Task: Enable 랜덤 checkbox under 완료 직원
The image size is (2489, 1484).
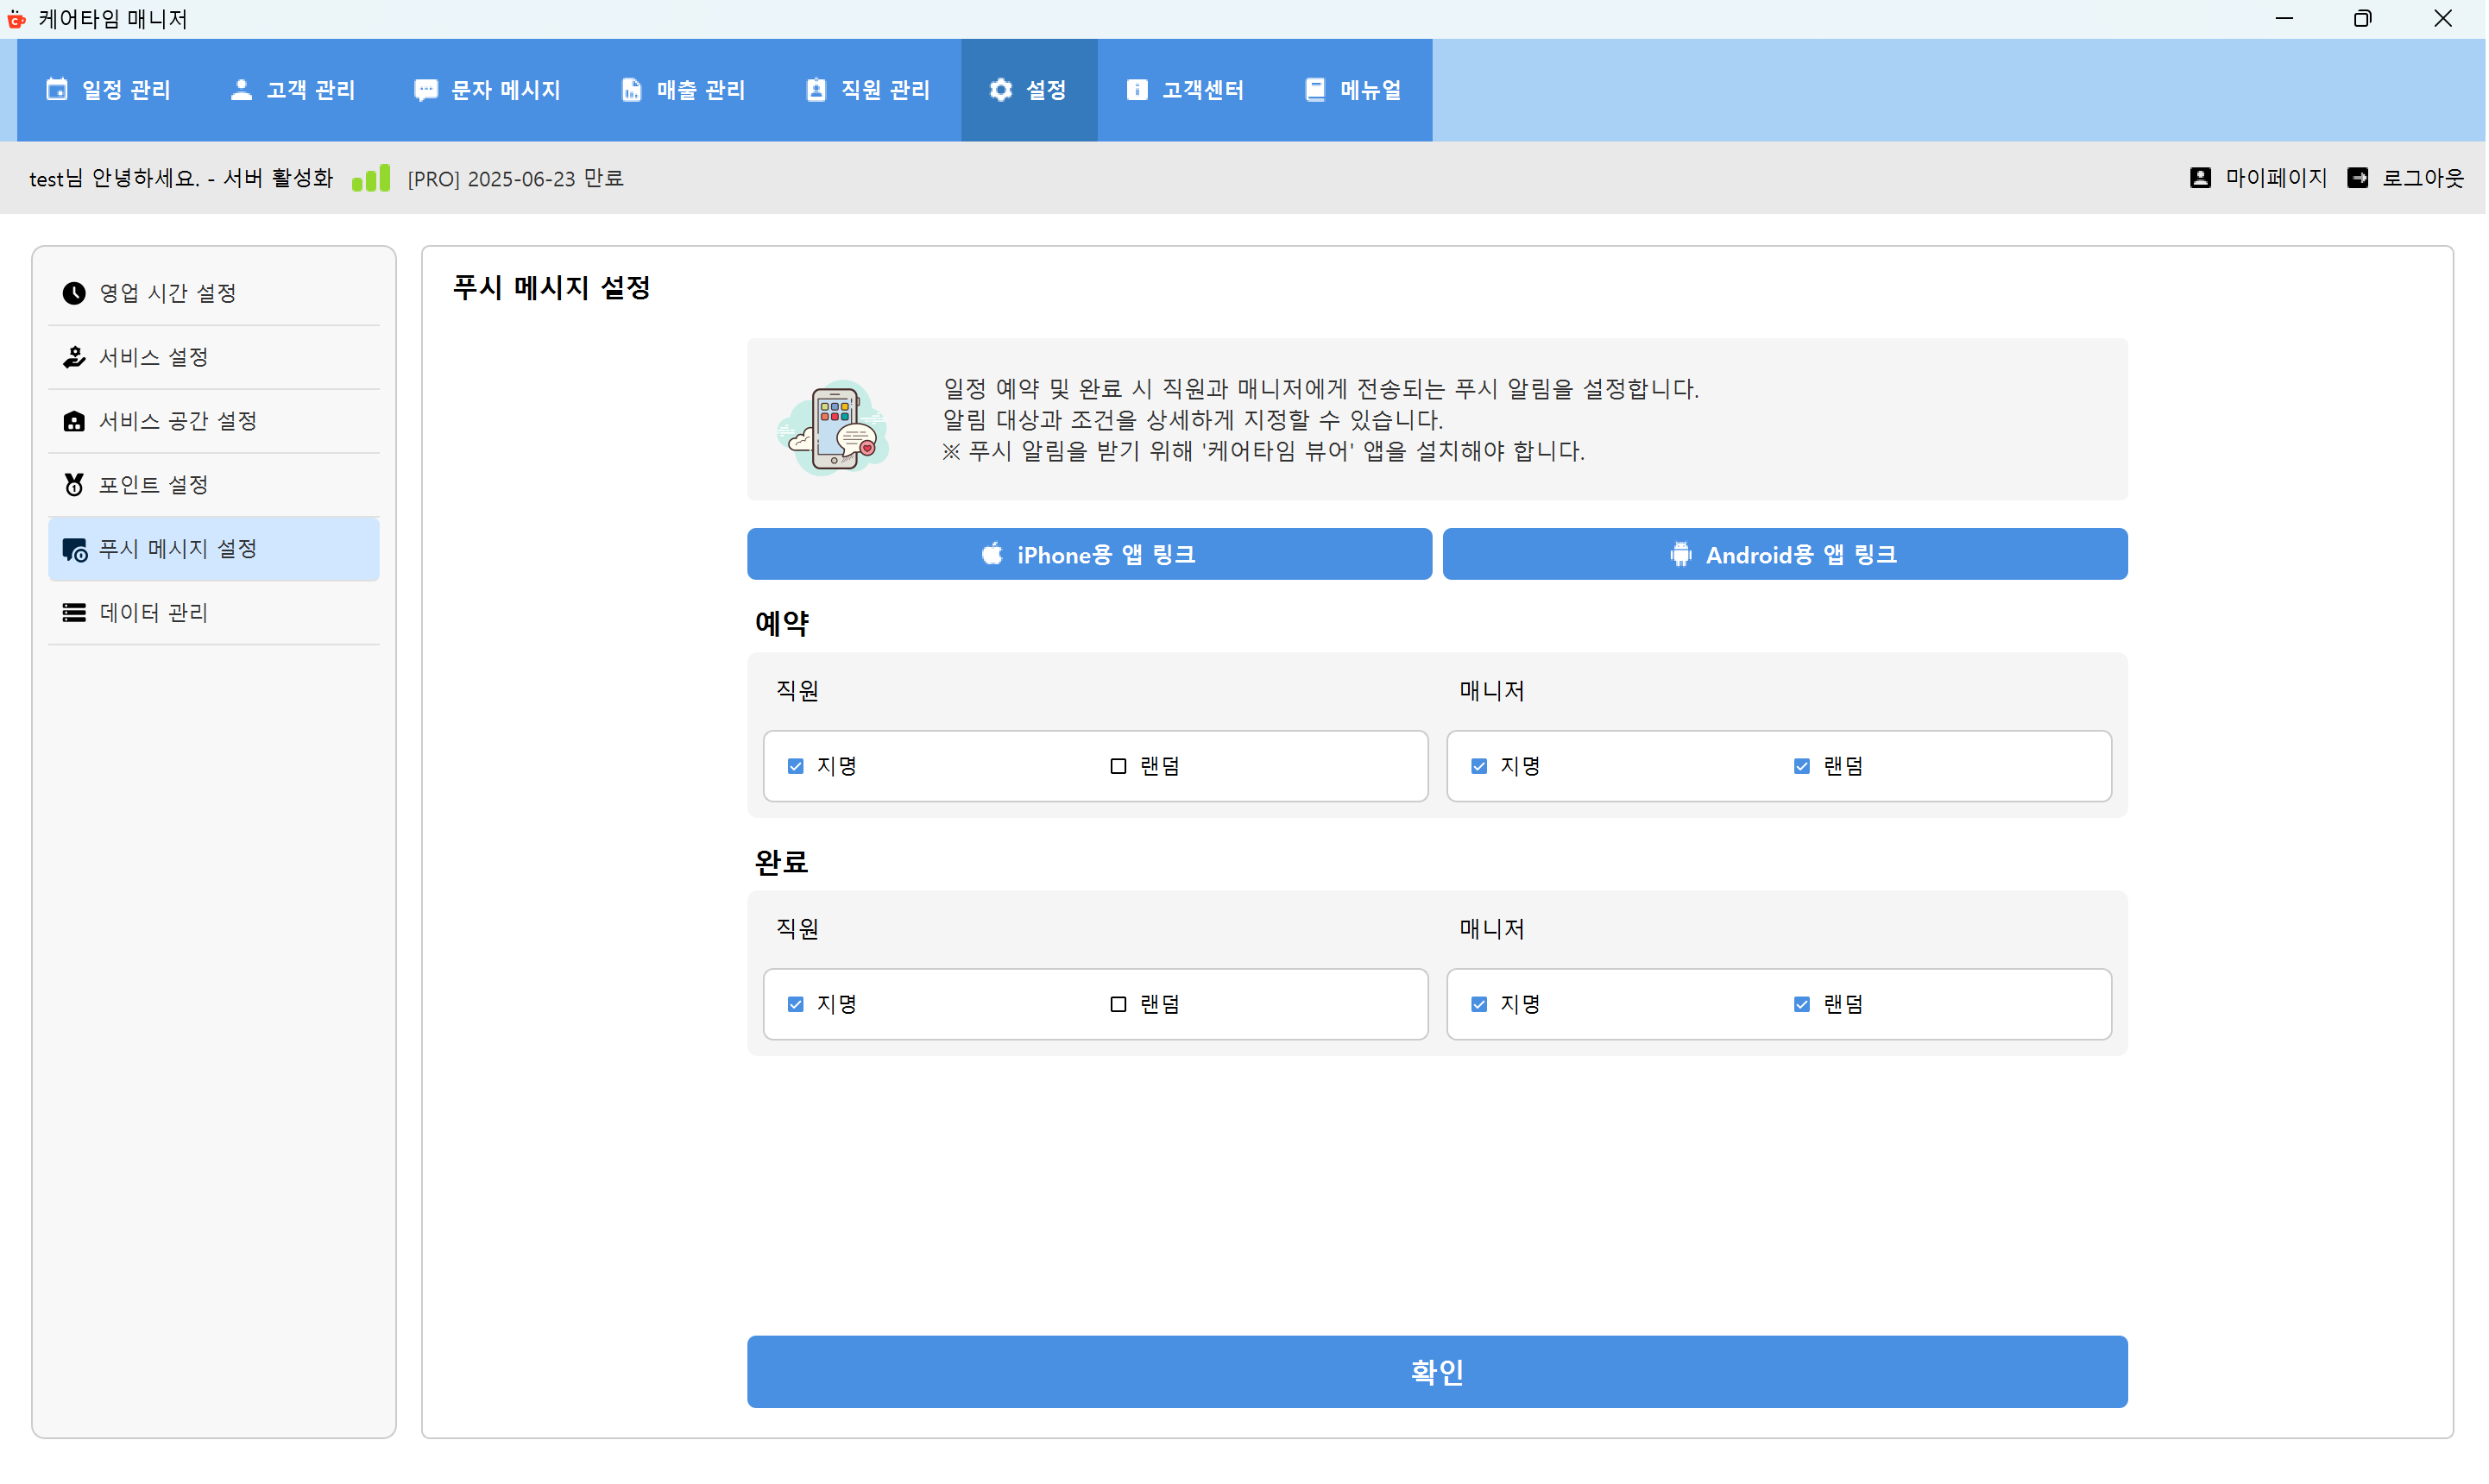Action: pos(1117,1004)
